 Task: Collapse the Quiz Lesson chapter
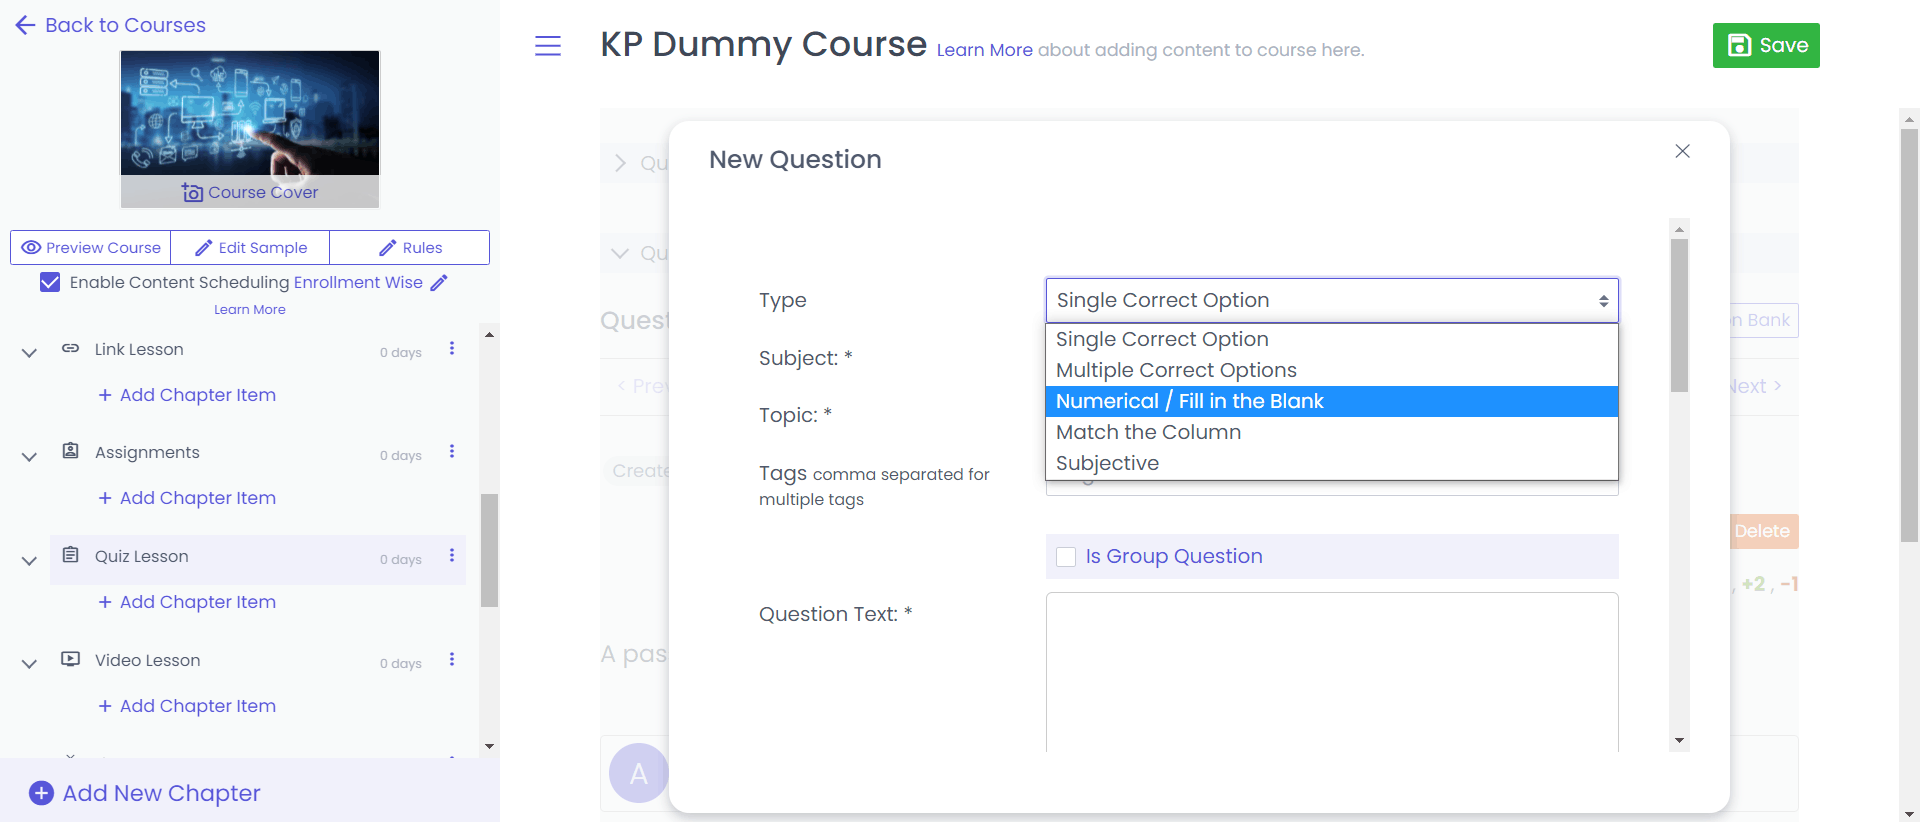pos(29,560)
